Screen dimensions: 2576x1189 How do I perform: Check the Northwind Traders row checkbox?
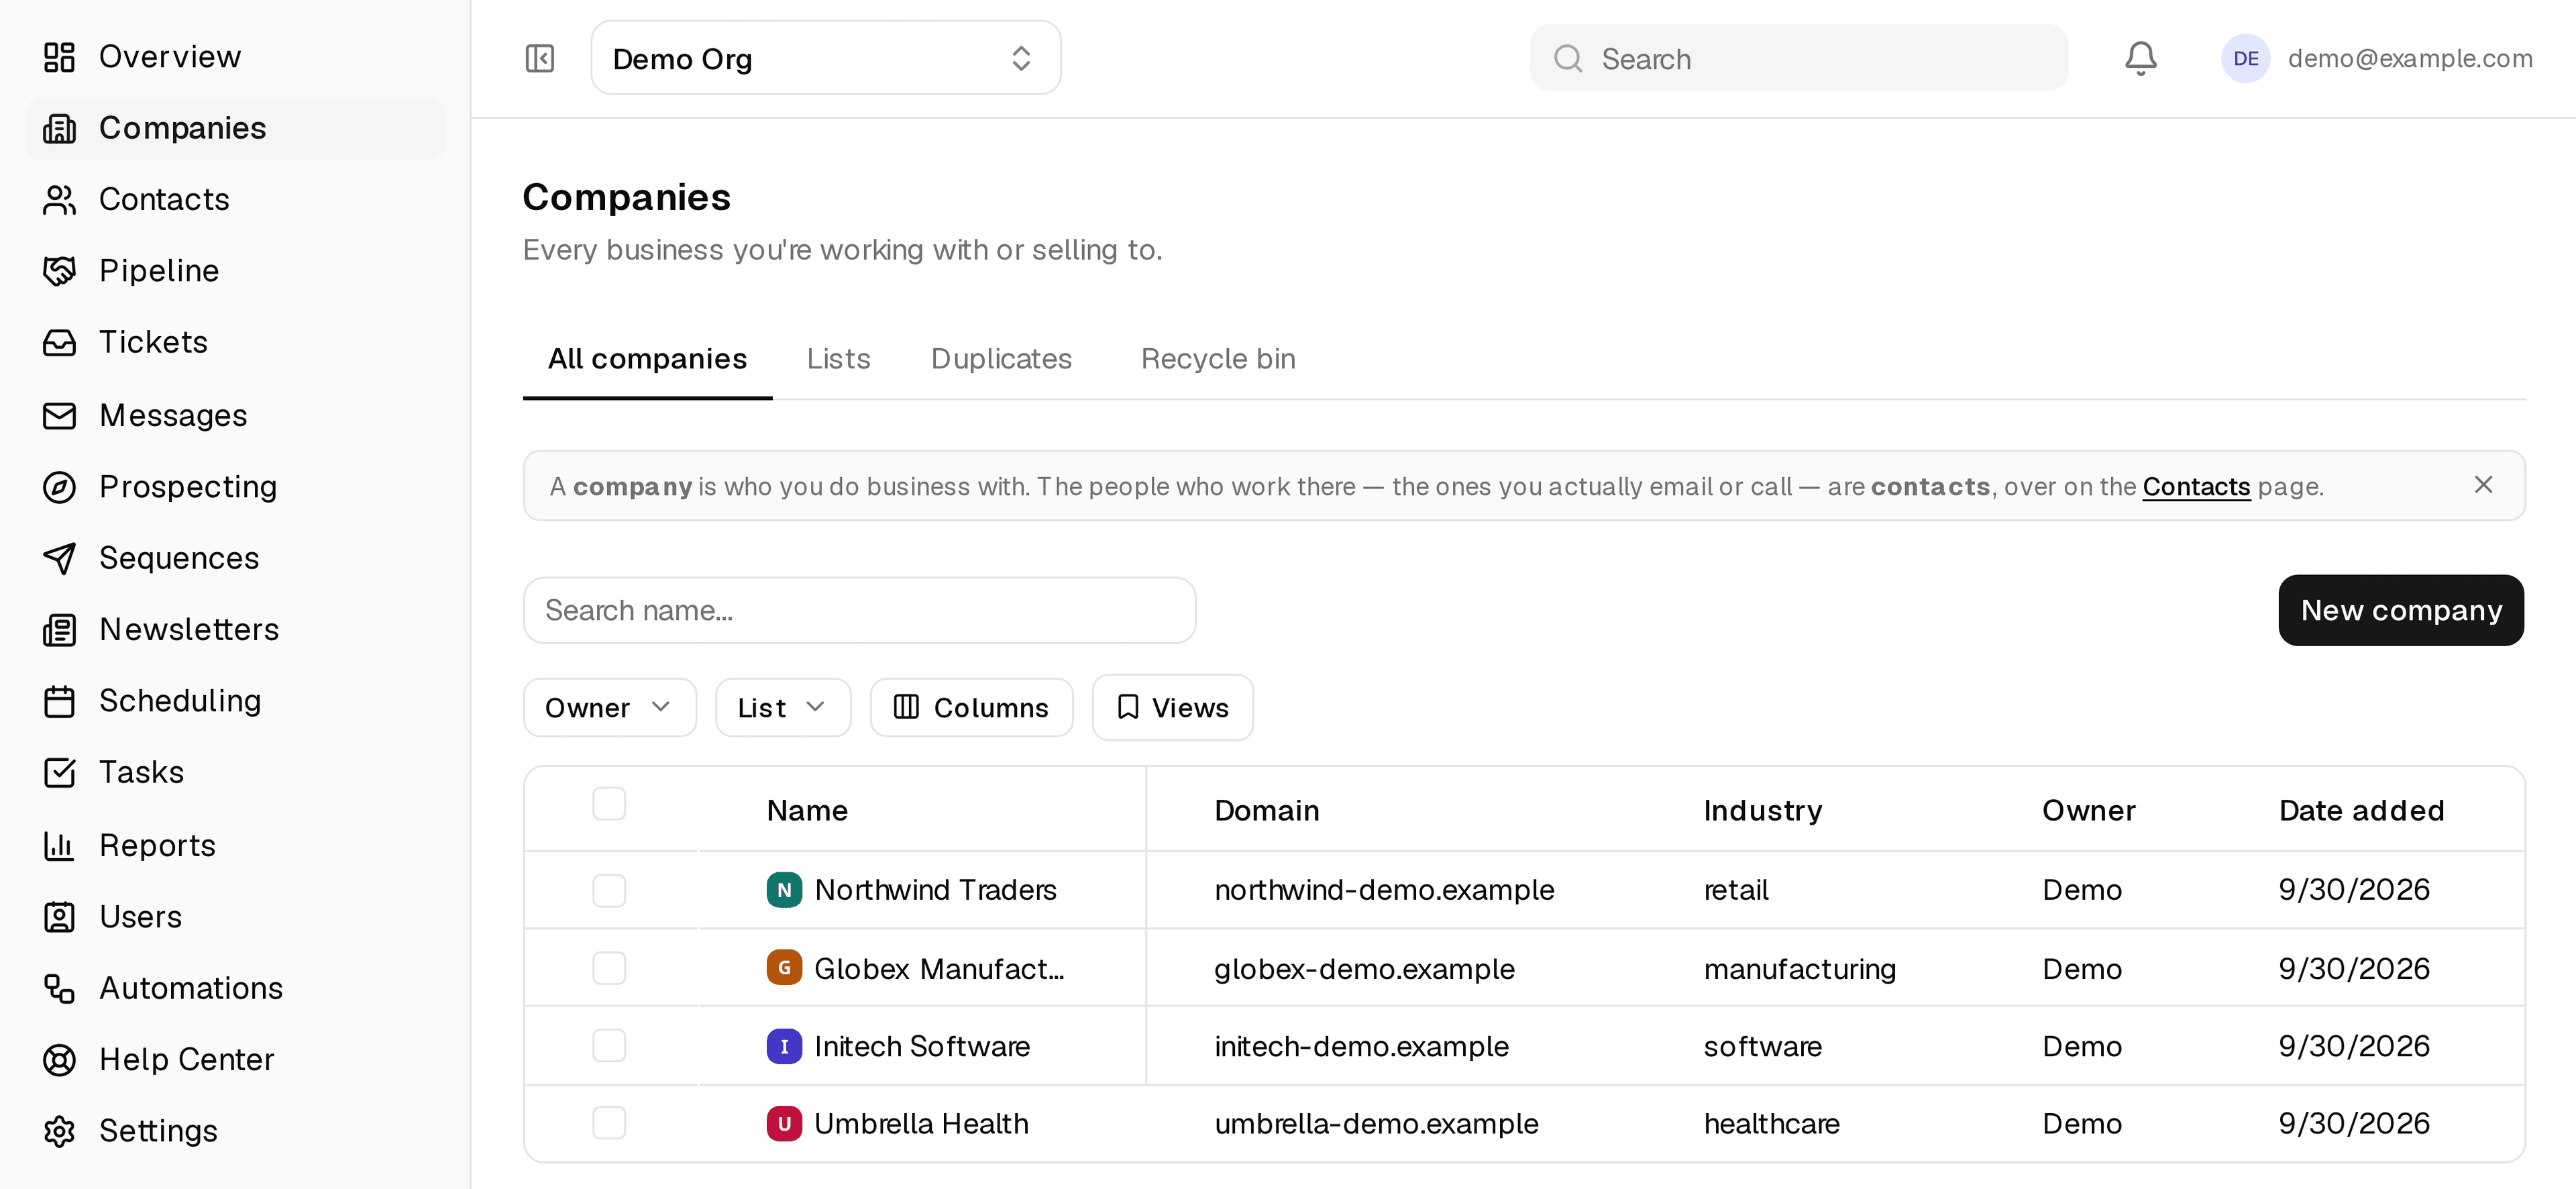point(609,890)
